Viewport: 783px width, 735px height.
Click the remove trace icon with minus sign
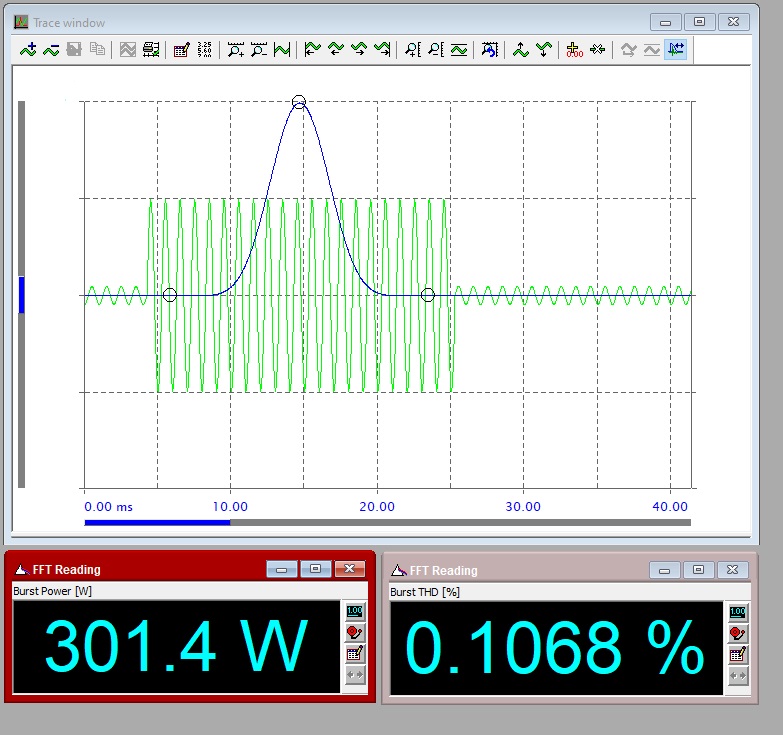[x=51, y=49]
